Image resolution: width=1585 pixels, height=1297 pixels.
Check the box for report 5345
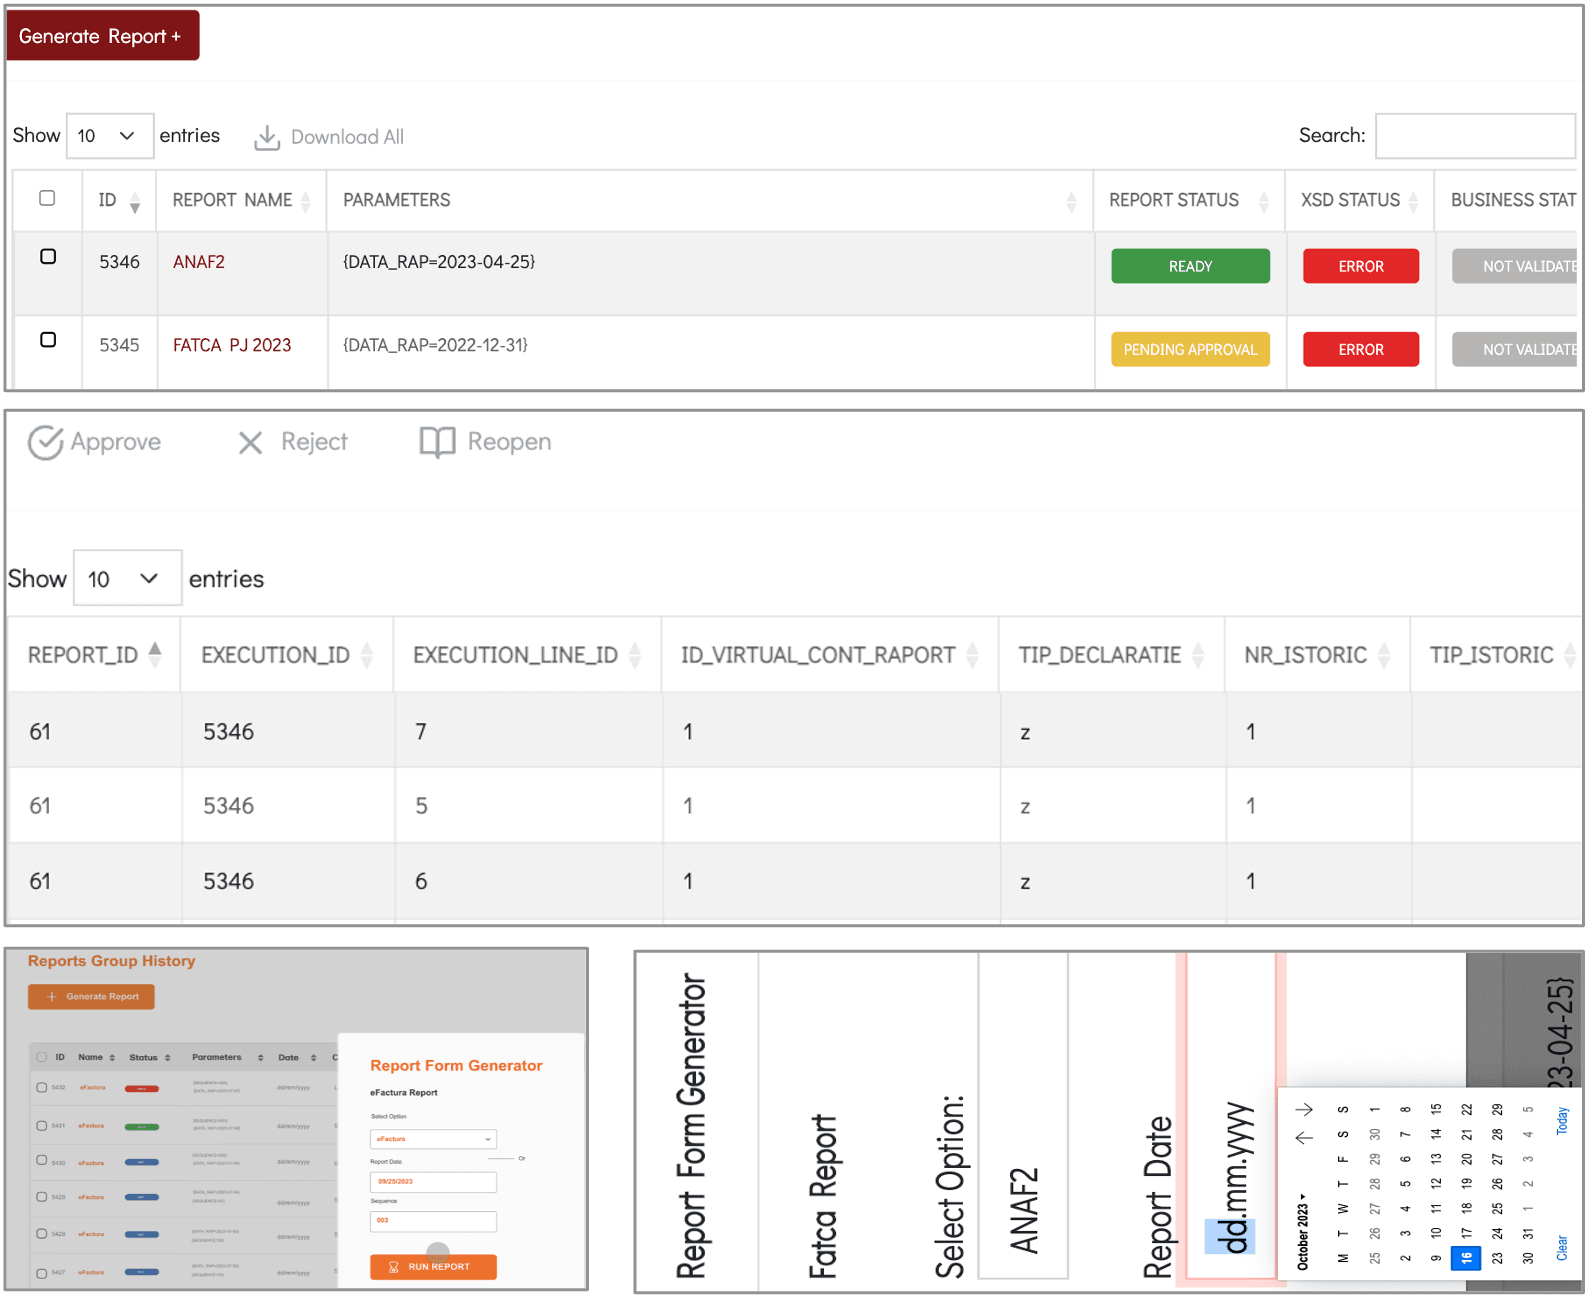point(48,340)
